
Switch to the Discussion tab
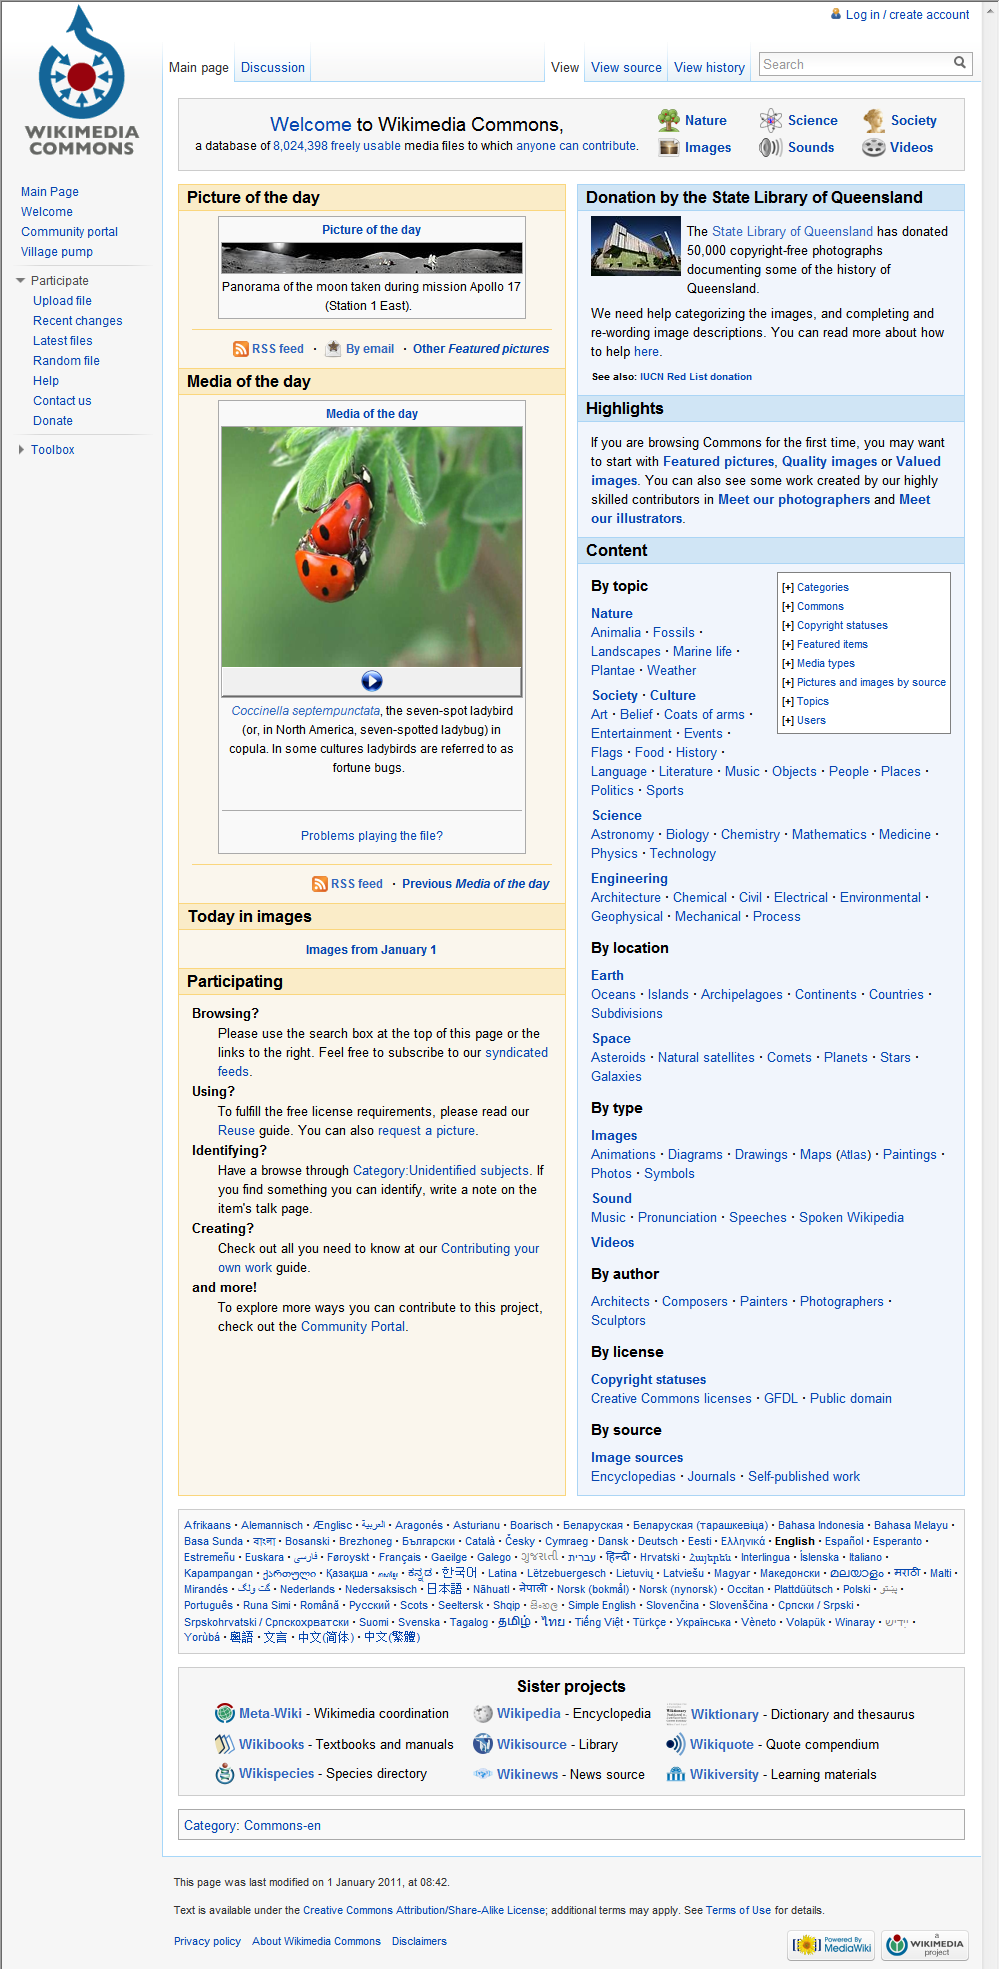273,68
